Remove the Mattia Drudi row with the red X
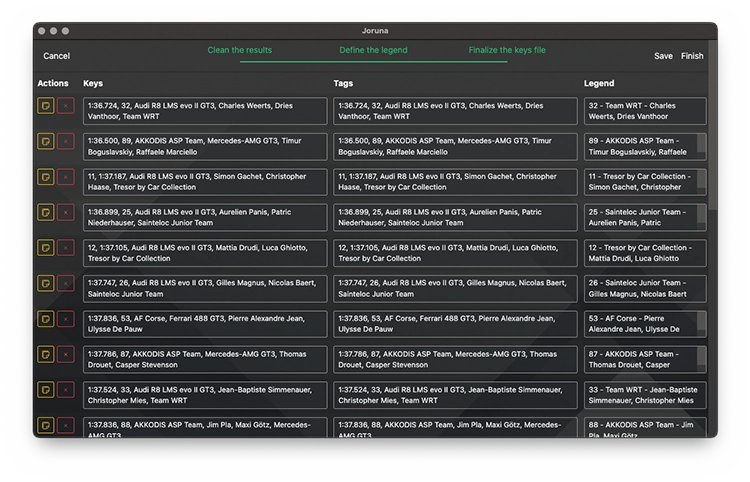The height and width of the screenshot is (482, 750). (66, 248)
